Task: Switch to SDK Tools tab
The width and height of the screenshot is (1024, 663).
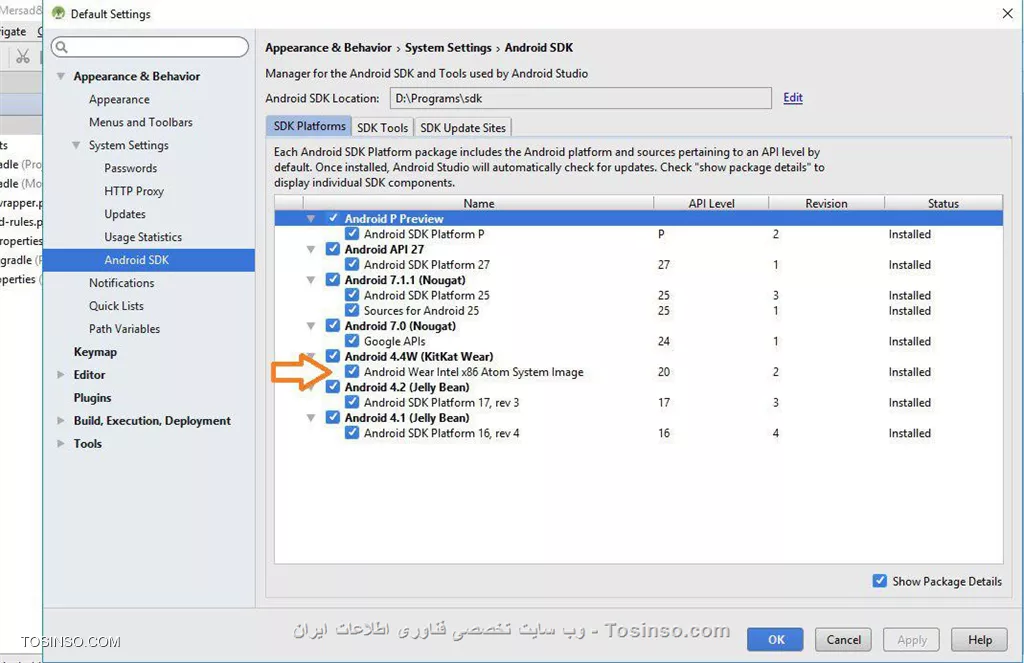Action: [x=383, y=127]
